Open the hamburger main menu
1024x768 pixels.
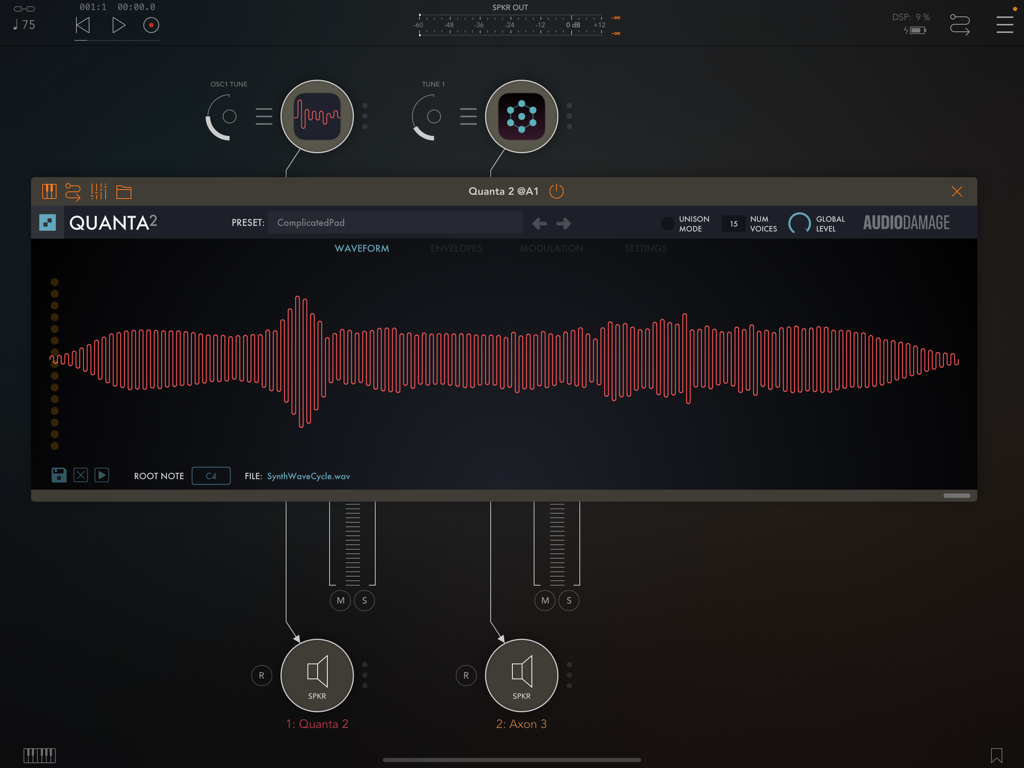point(1004,25)
